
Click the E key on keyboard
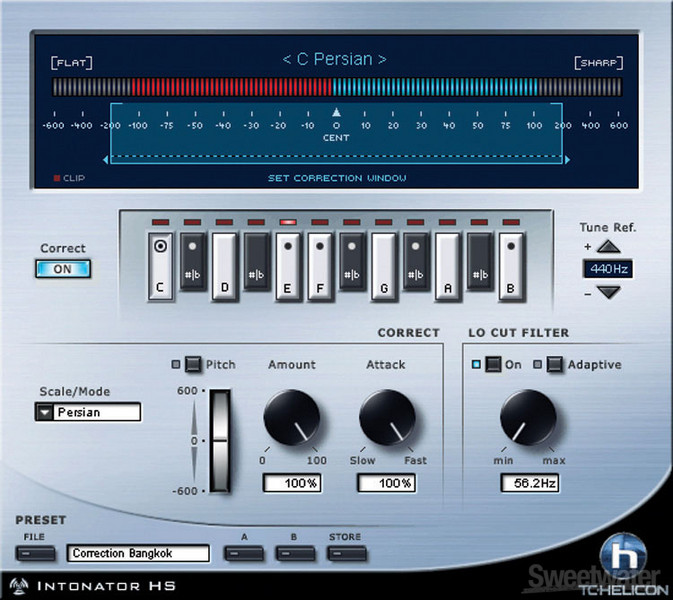tap(288, 264)
